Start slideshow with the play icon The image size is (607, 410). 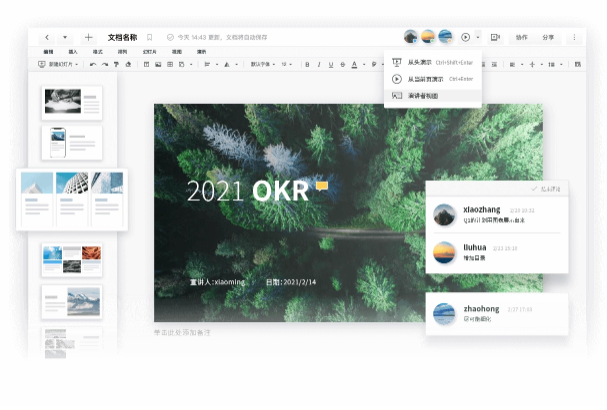[465, 37]
